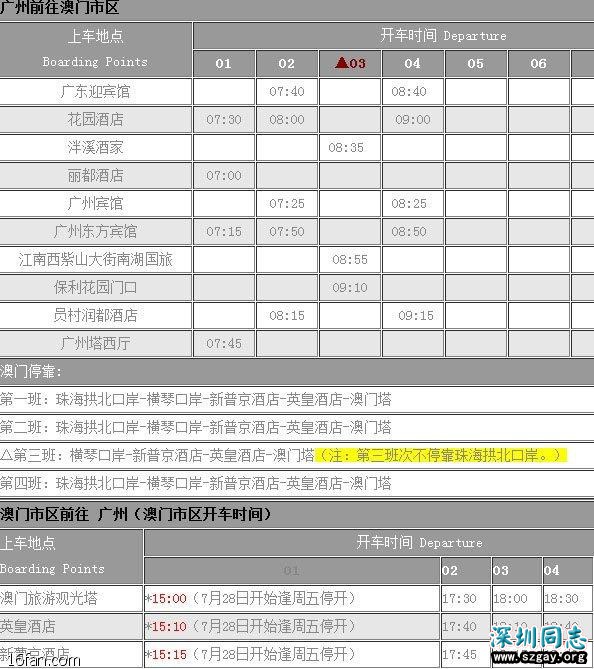
Task: Select 广州宾馆 boarding point label
Action: 95,203
